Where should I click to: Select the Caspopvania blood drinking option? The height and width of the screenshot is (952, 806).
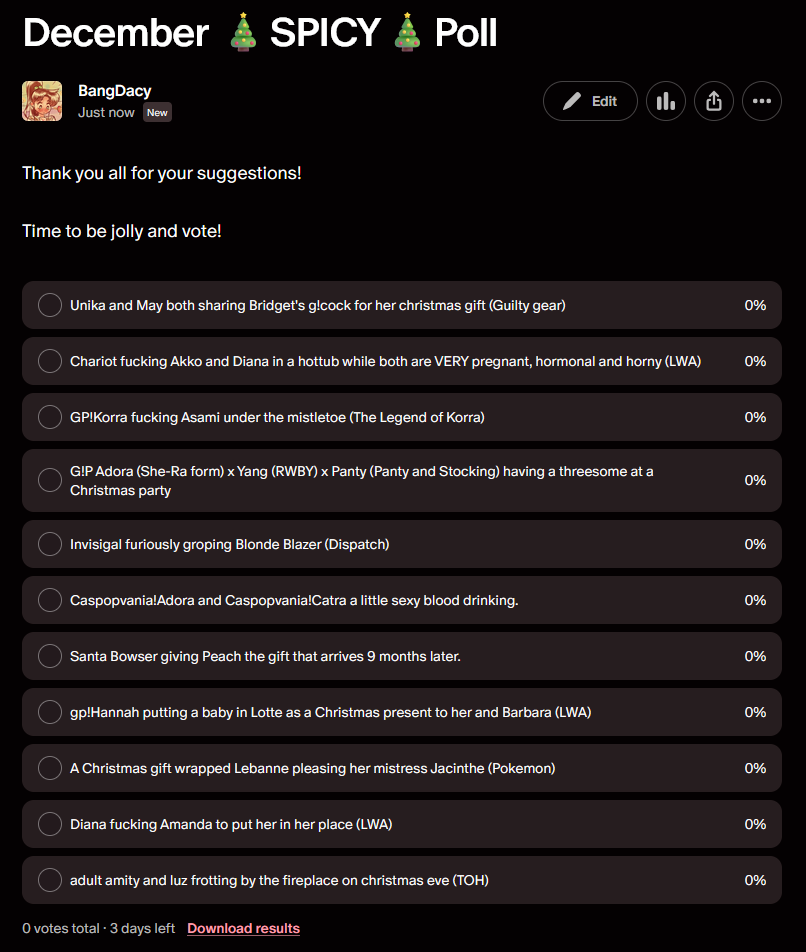[x=50, y=600]
